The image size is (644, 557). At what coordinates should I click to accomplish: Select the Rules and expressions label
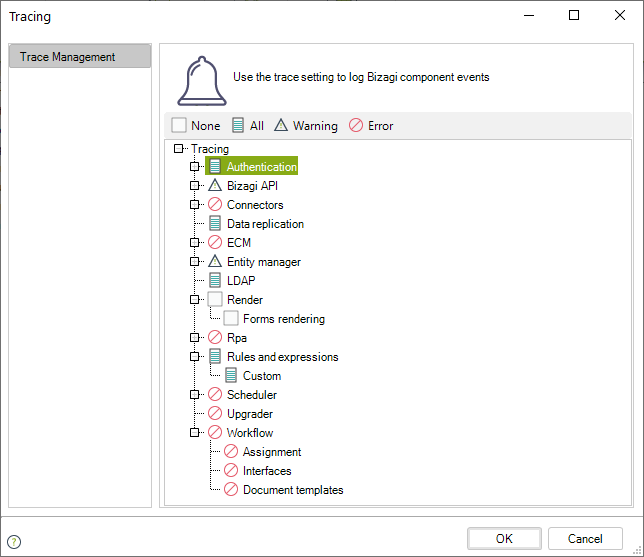tap(283, 357)
